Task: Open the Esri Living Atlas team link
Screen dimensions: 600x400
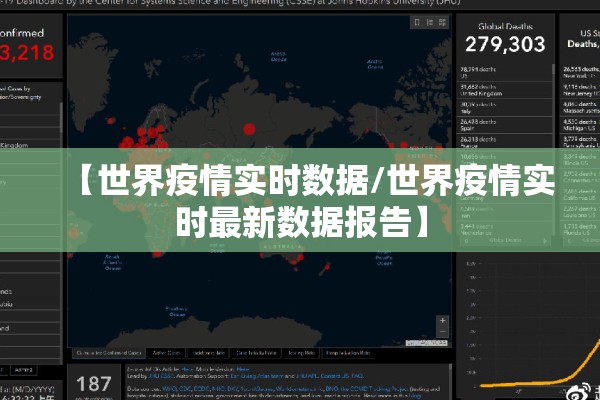Action: (257, 376)
